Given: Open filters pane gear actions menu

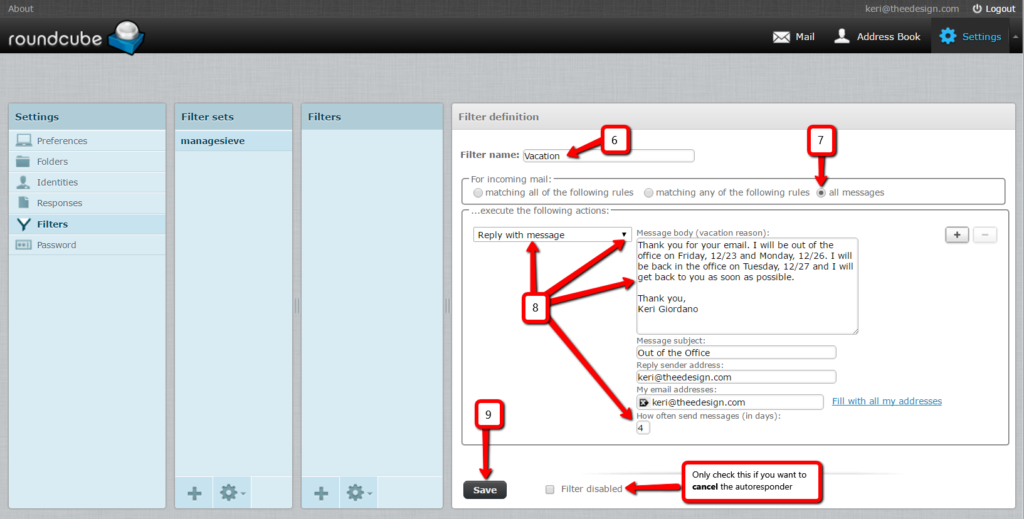Looking at the screenshot, I should pos(357,492).
